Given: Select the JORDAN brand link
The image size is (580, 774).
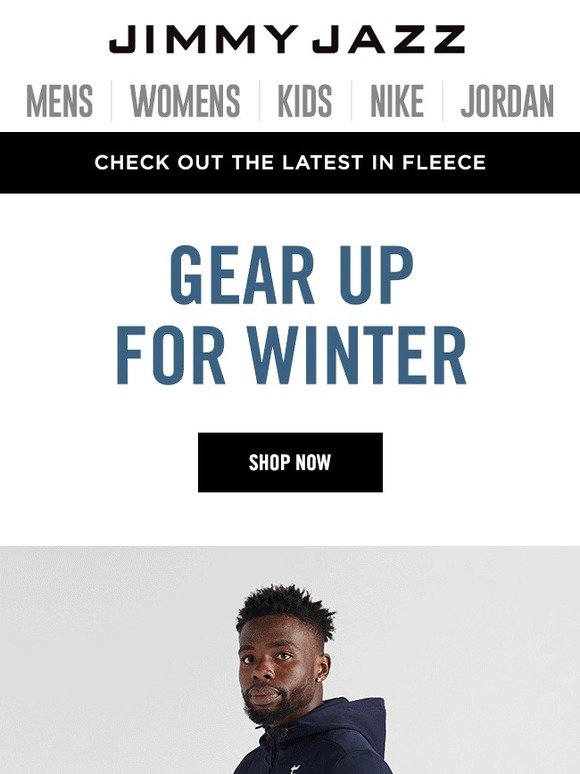Looking at the screenshot, I should pyautogui.click(x=507, y=101).
